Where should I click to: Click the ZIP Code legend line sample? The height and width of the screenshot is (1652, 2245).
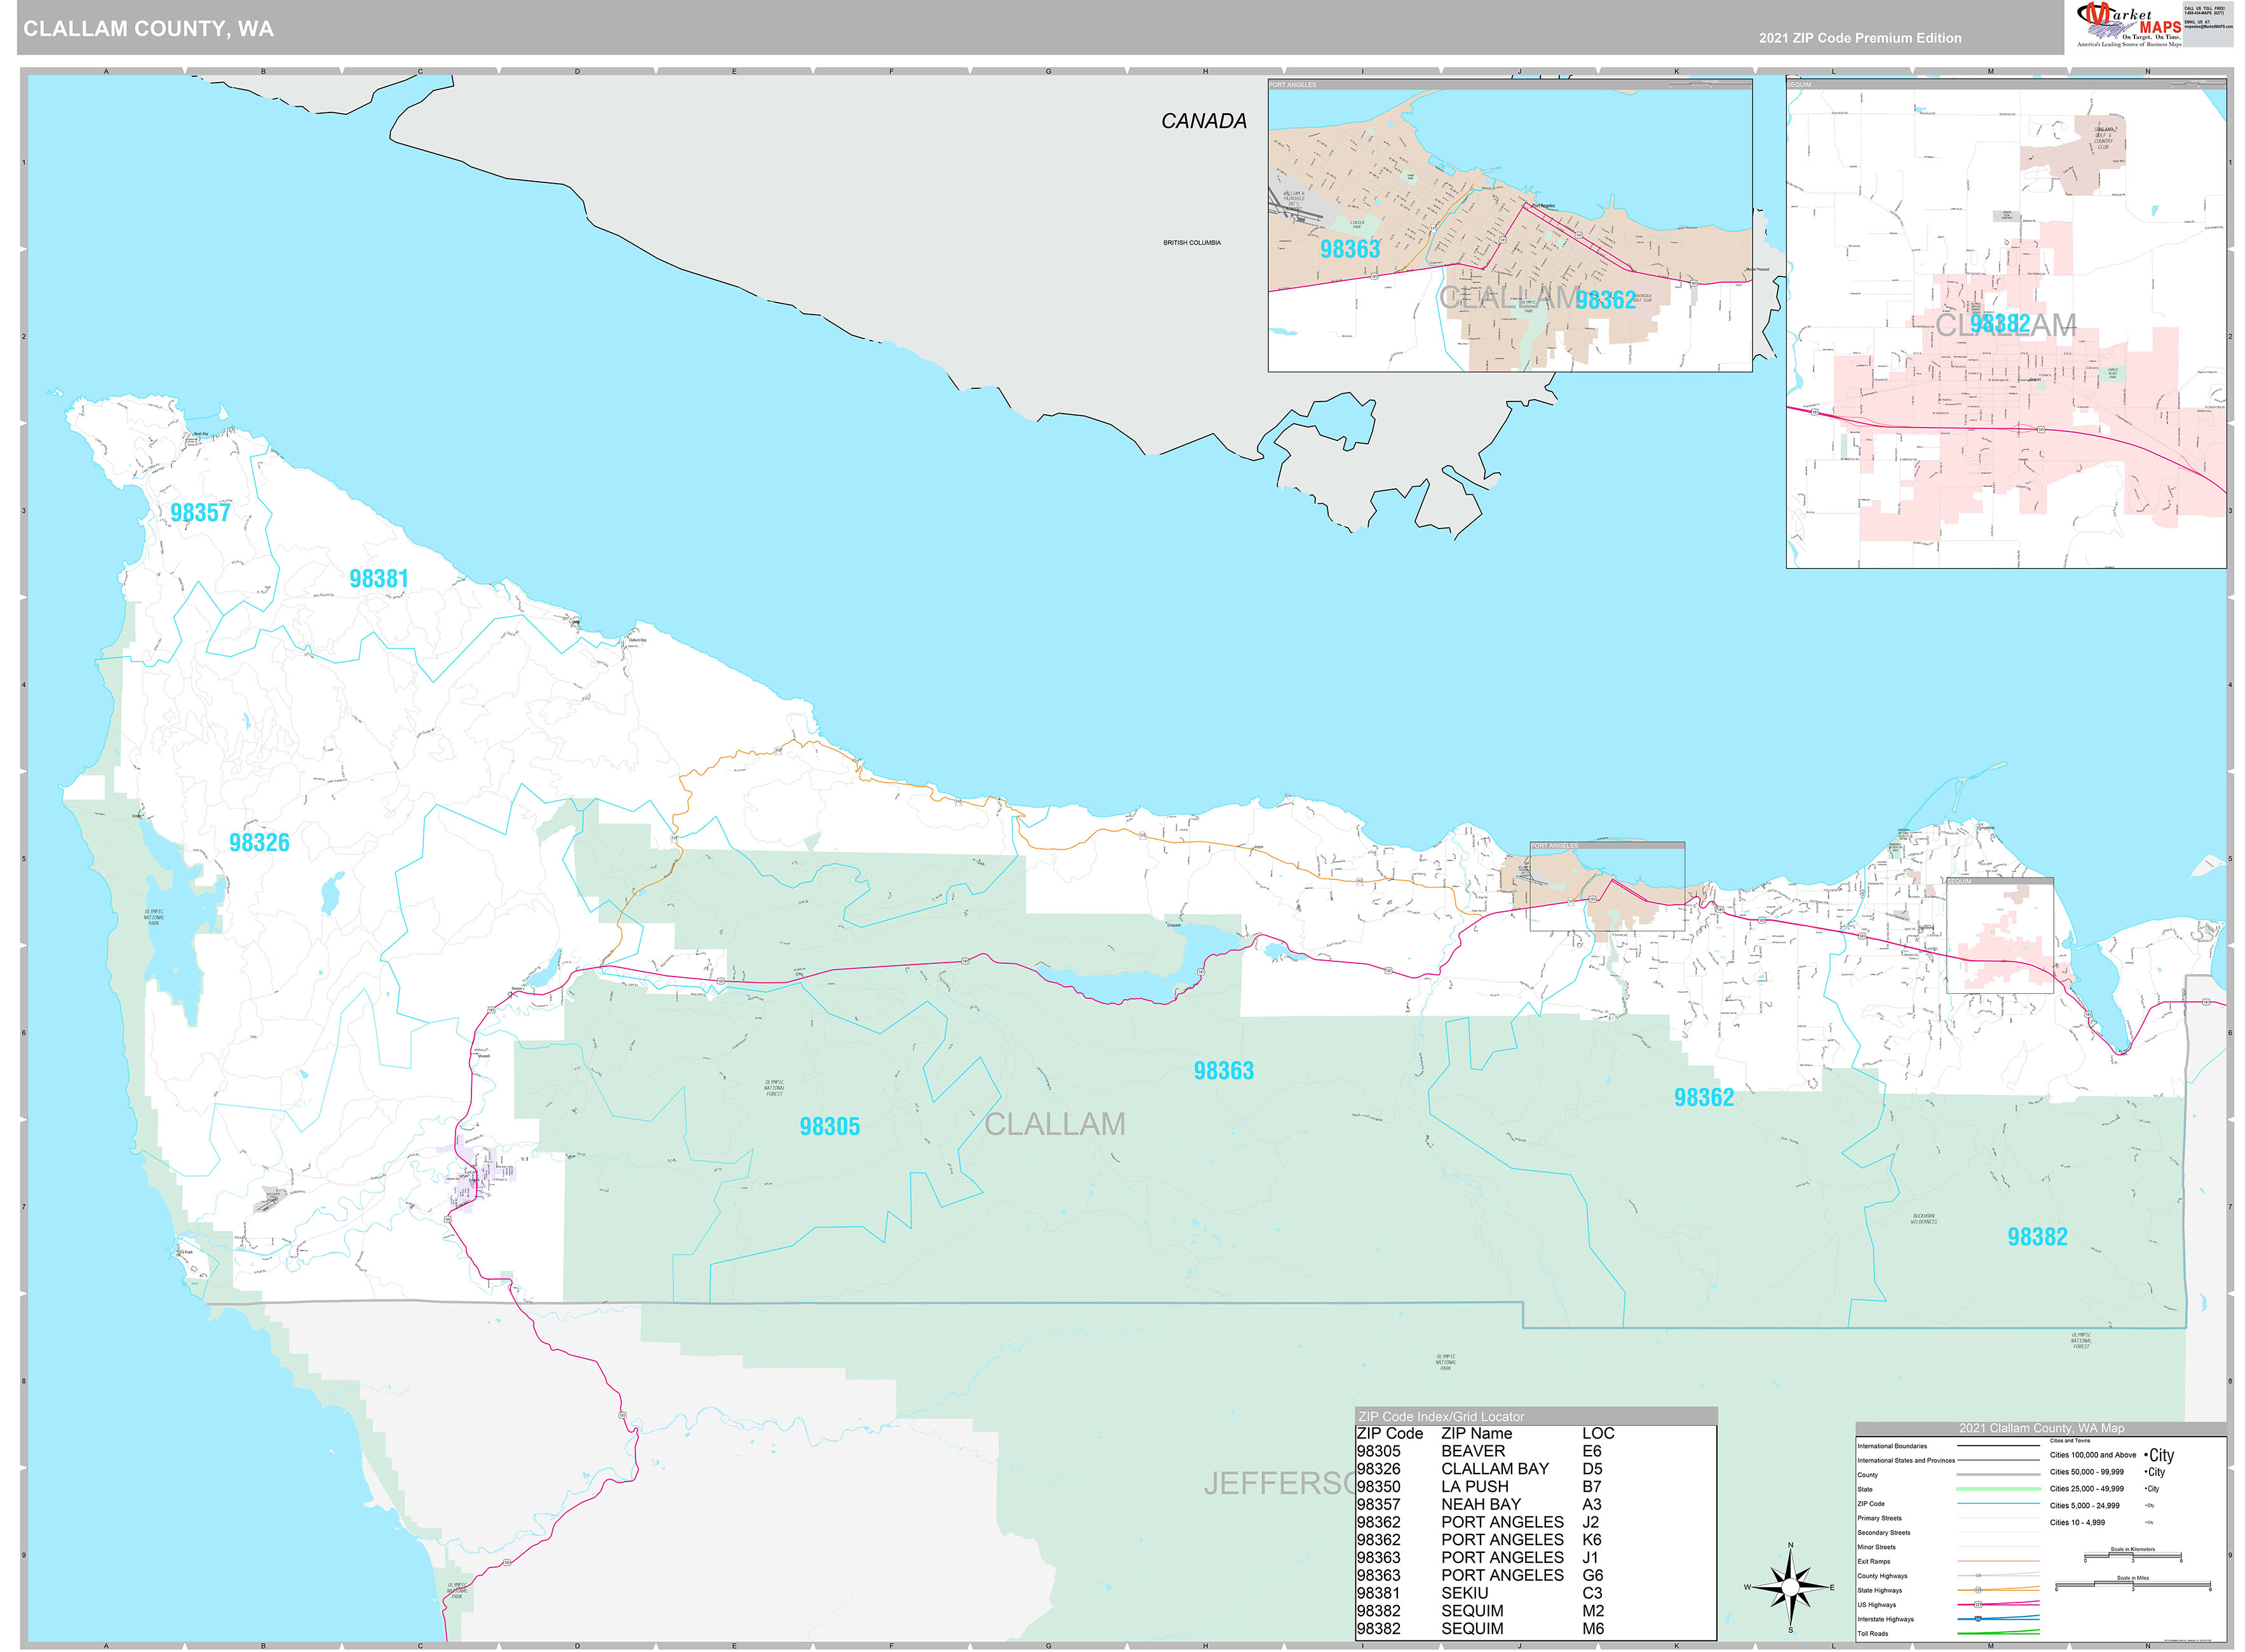pos(1990,1504)
